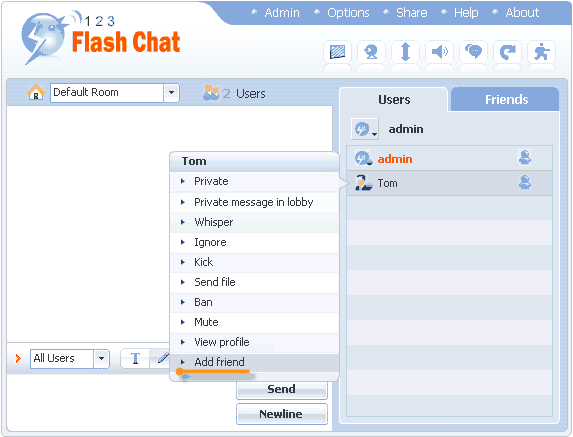The image size is (573, 437).
Task: Click the profile icon in admin row
Action: [525, 157]
